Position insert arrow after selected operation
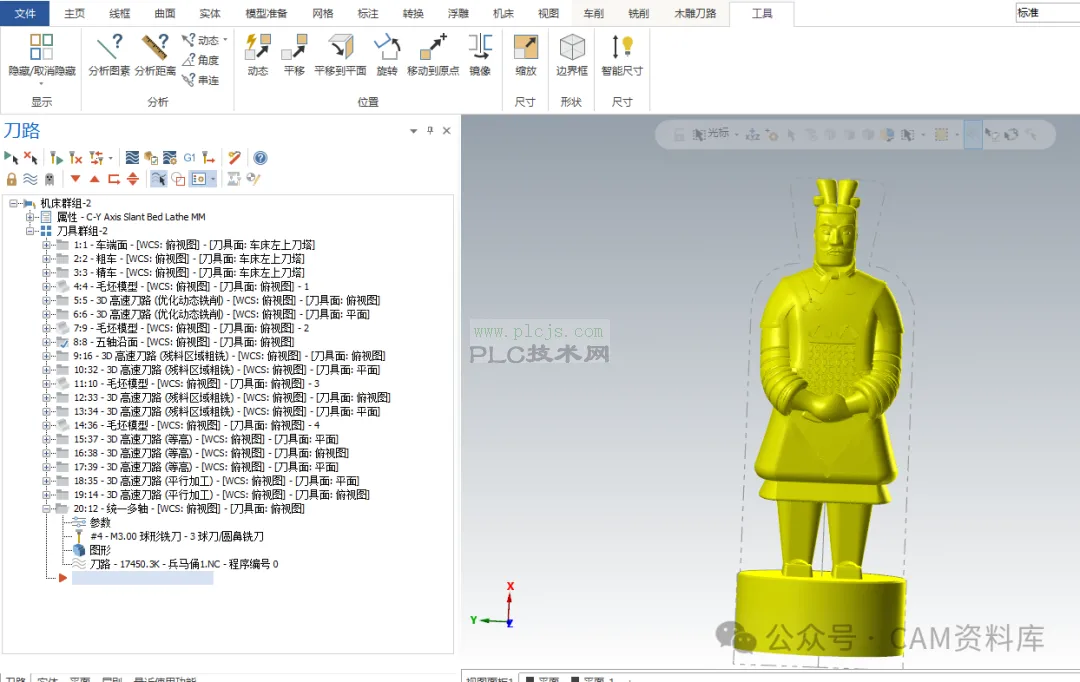This screenshot has width=1080, height=682. coord(114,179)
